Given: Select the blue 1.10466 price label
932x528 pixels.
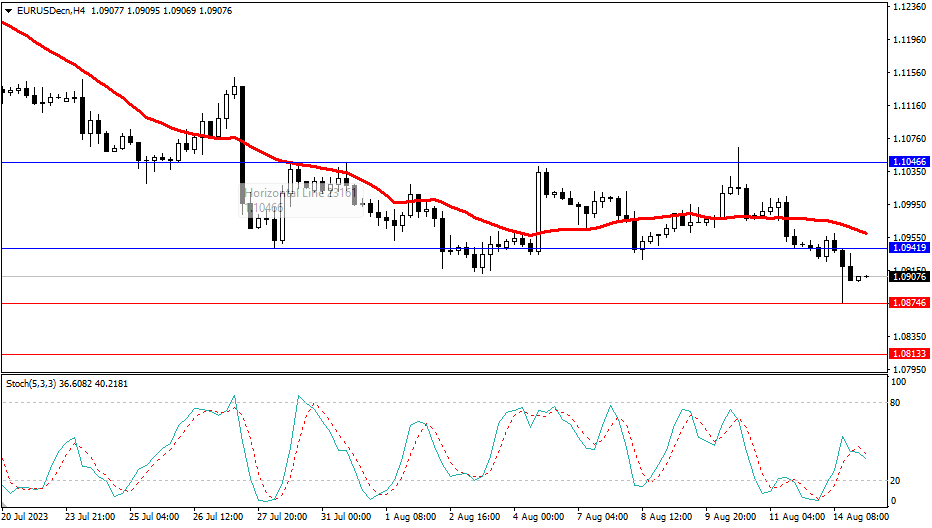Looking at the screenshot, I should click(908, 161).
